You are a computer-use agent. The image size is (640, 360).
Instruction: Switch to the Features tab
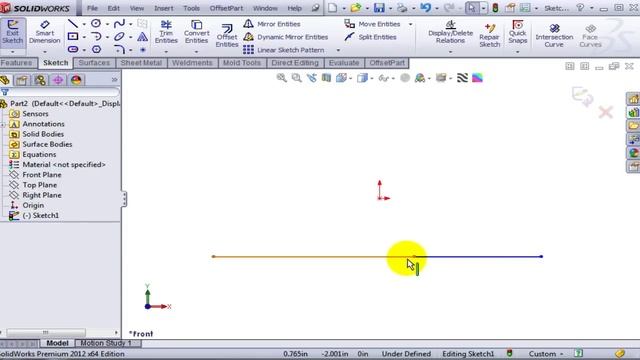(16, 63)
